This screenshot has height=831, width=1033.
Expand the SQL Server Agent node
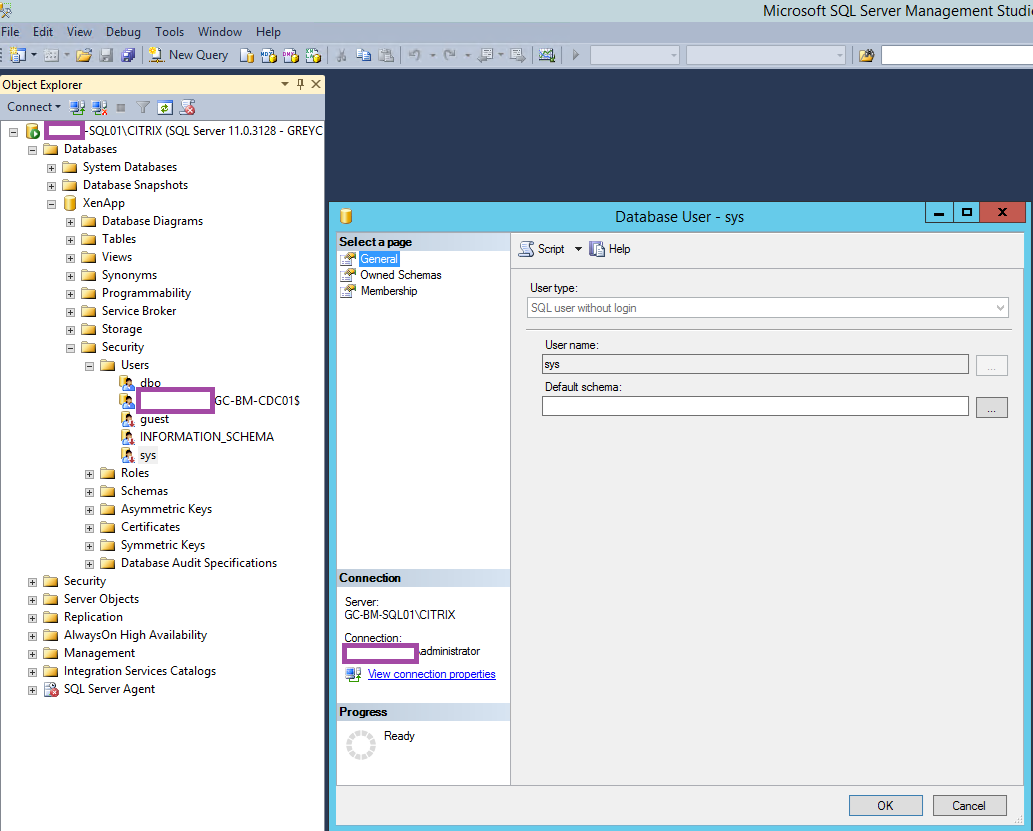(x=33, y=690)
